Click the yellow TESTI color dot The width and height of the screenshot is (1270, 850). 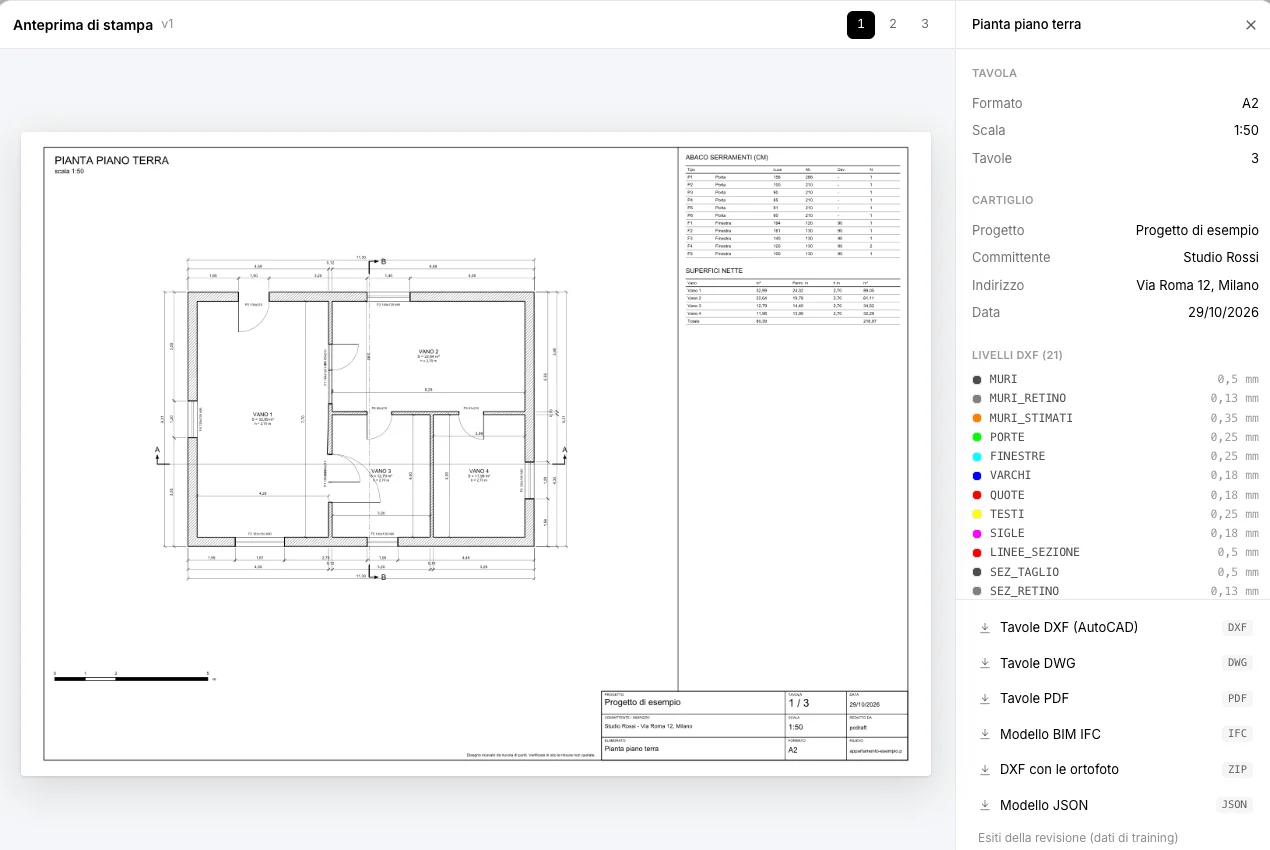pyautogui.click(x=977, y=514)
